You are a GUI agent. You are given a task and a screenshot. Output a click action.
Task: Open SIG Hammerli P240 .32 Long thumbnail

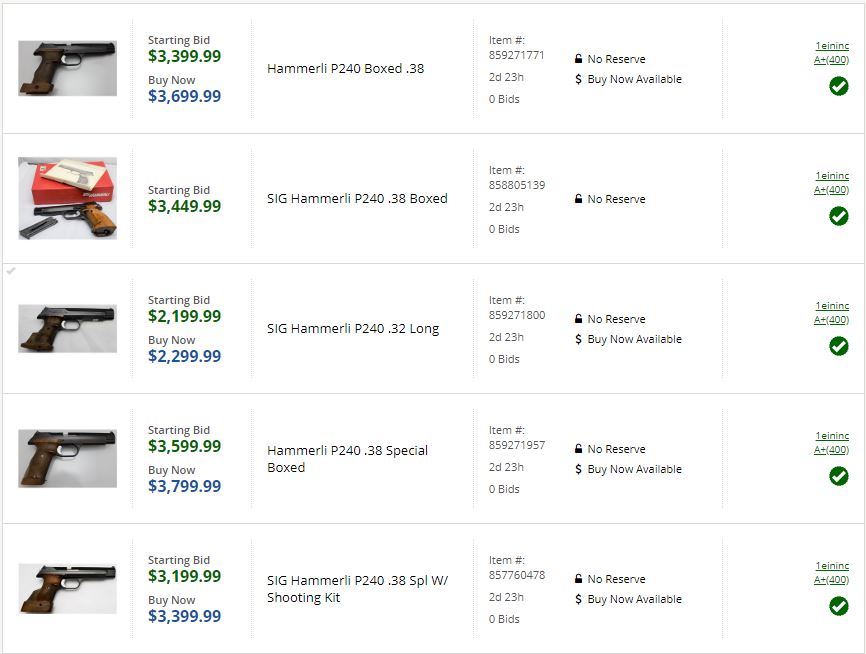(67, 329)
